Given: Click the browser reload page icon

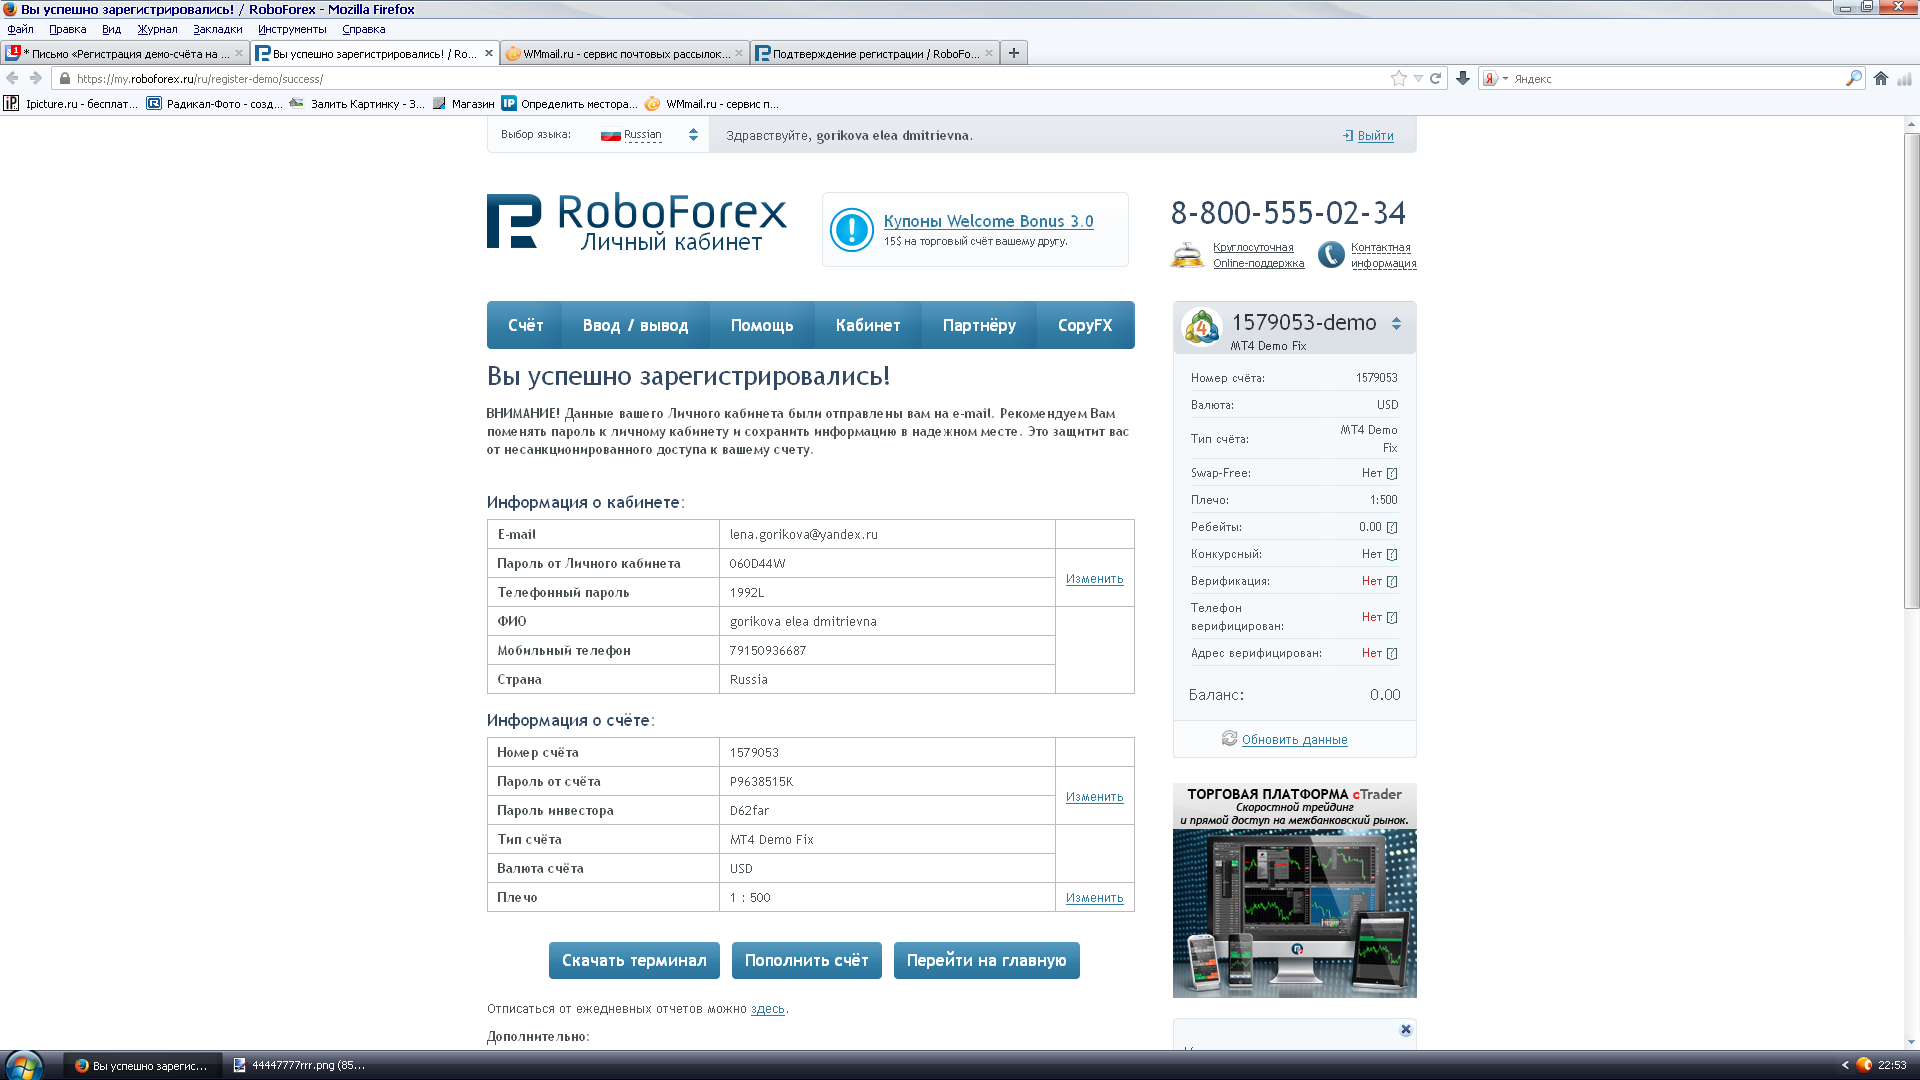Looking at the screenshot, I should tap(1436, 79).
